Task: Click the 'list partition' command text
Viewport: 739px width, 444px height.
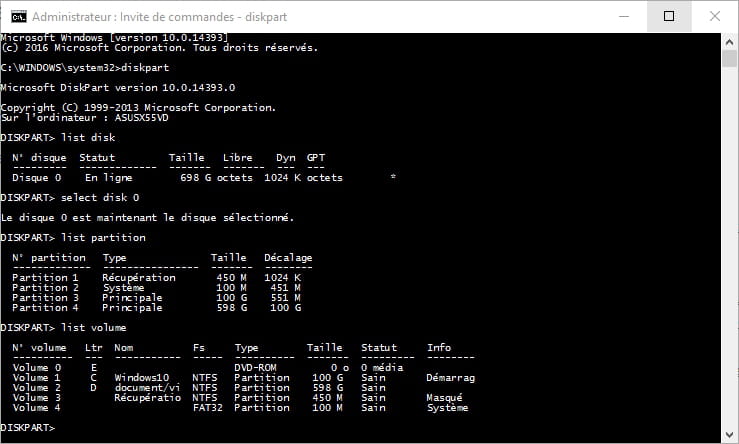Action: pyautogui.click(x=103, y=238)
